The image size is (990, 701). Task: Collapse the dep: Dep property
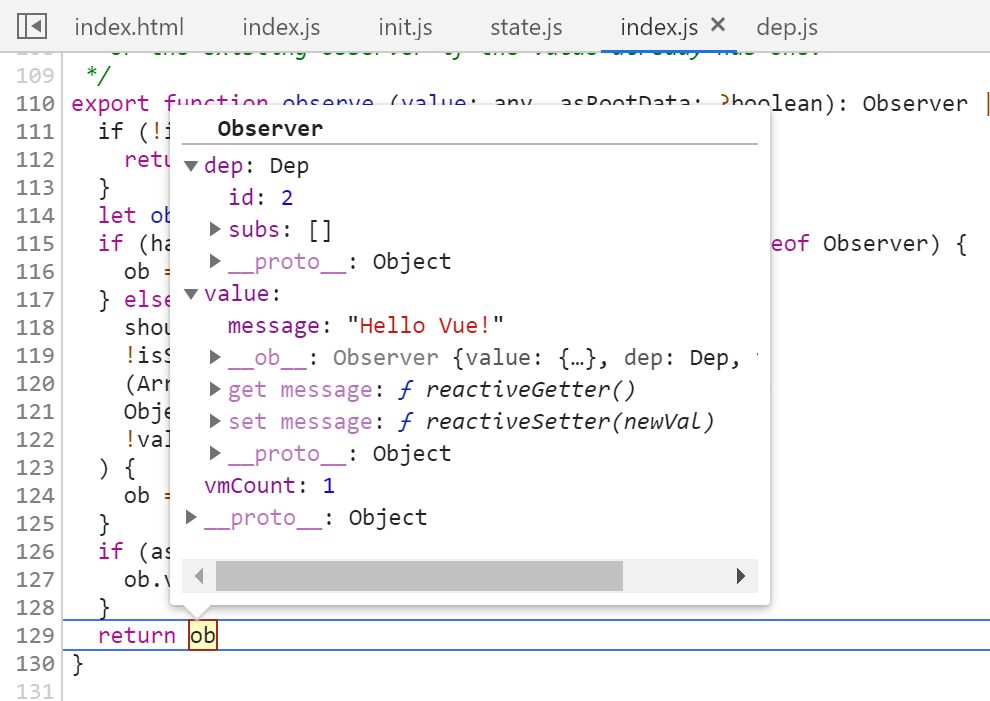[x=191, y=166]
